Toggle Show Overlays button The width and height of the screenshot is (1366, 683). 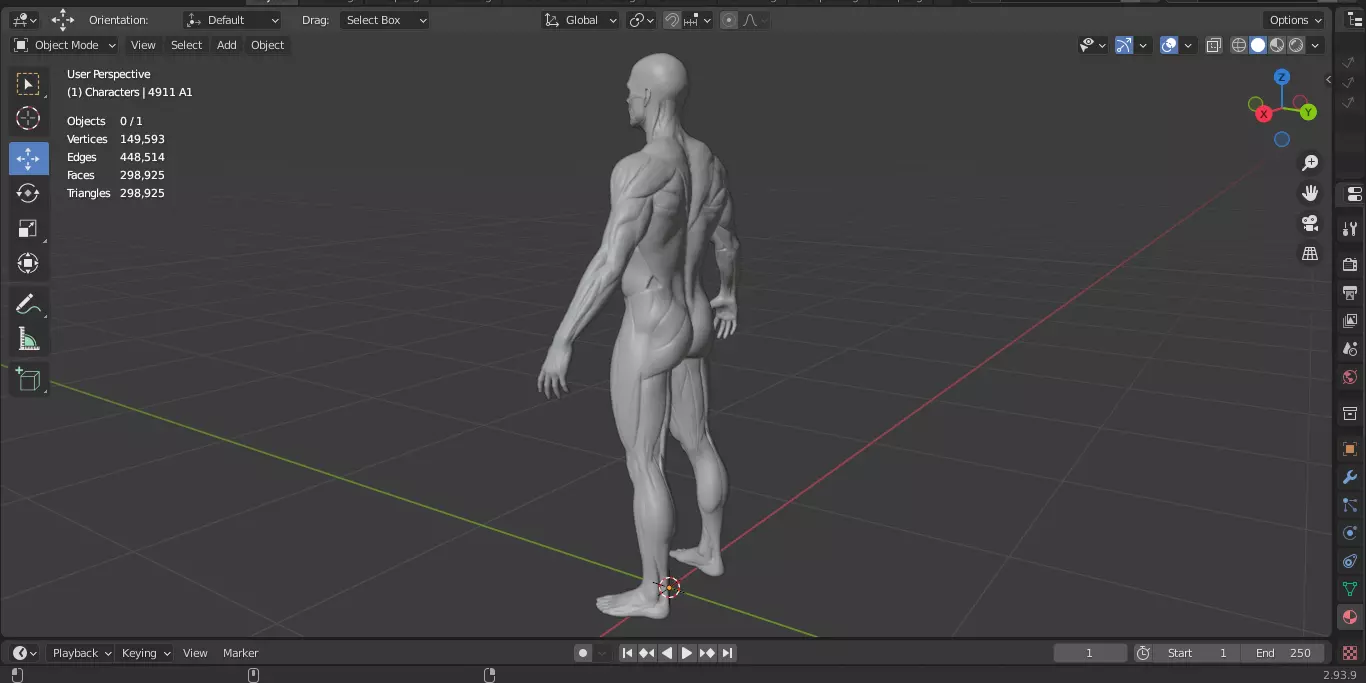click(1169, 45)
